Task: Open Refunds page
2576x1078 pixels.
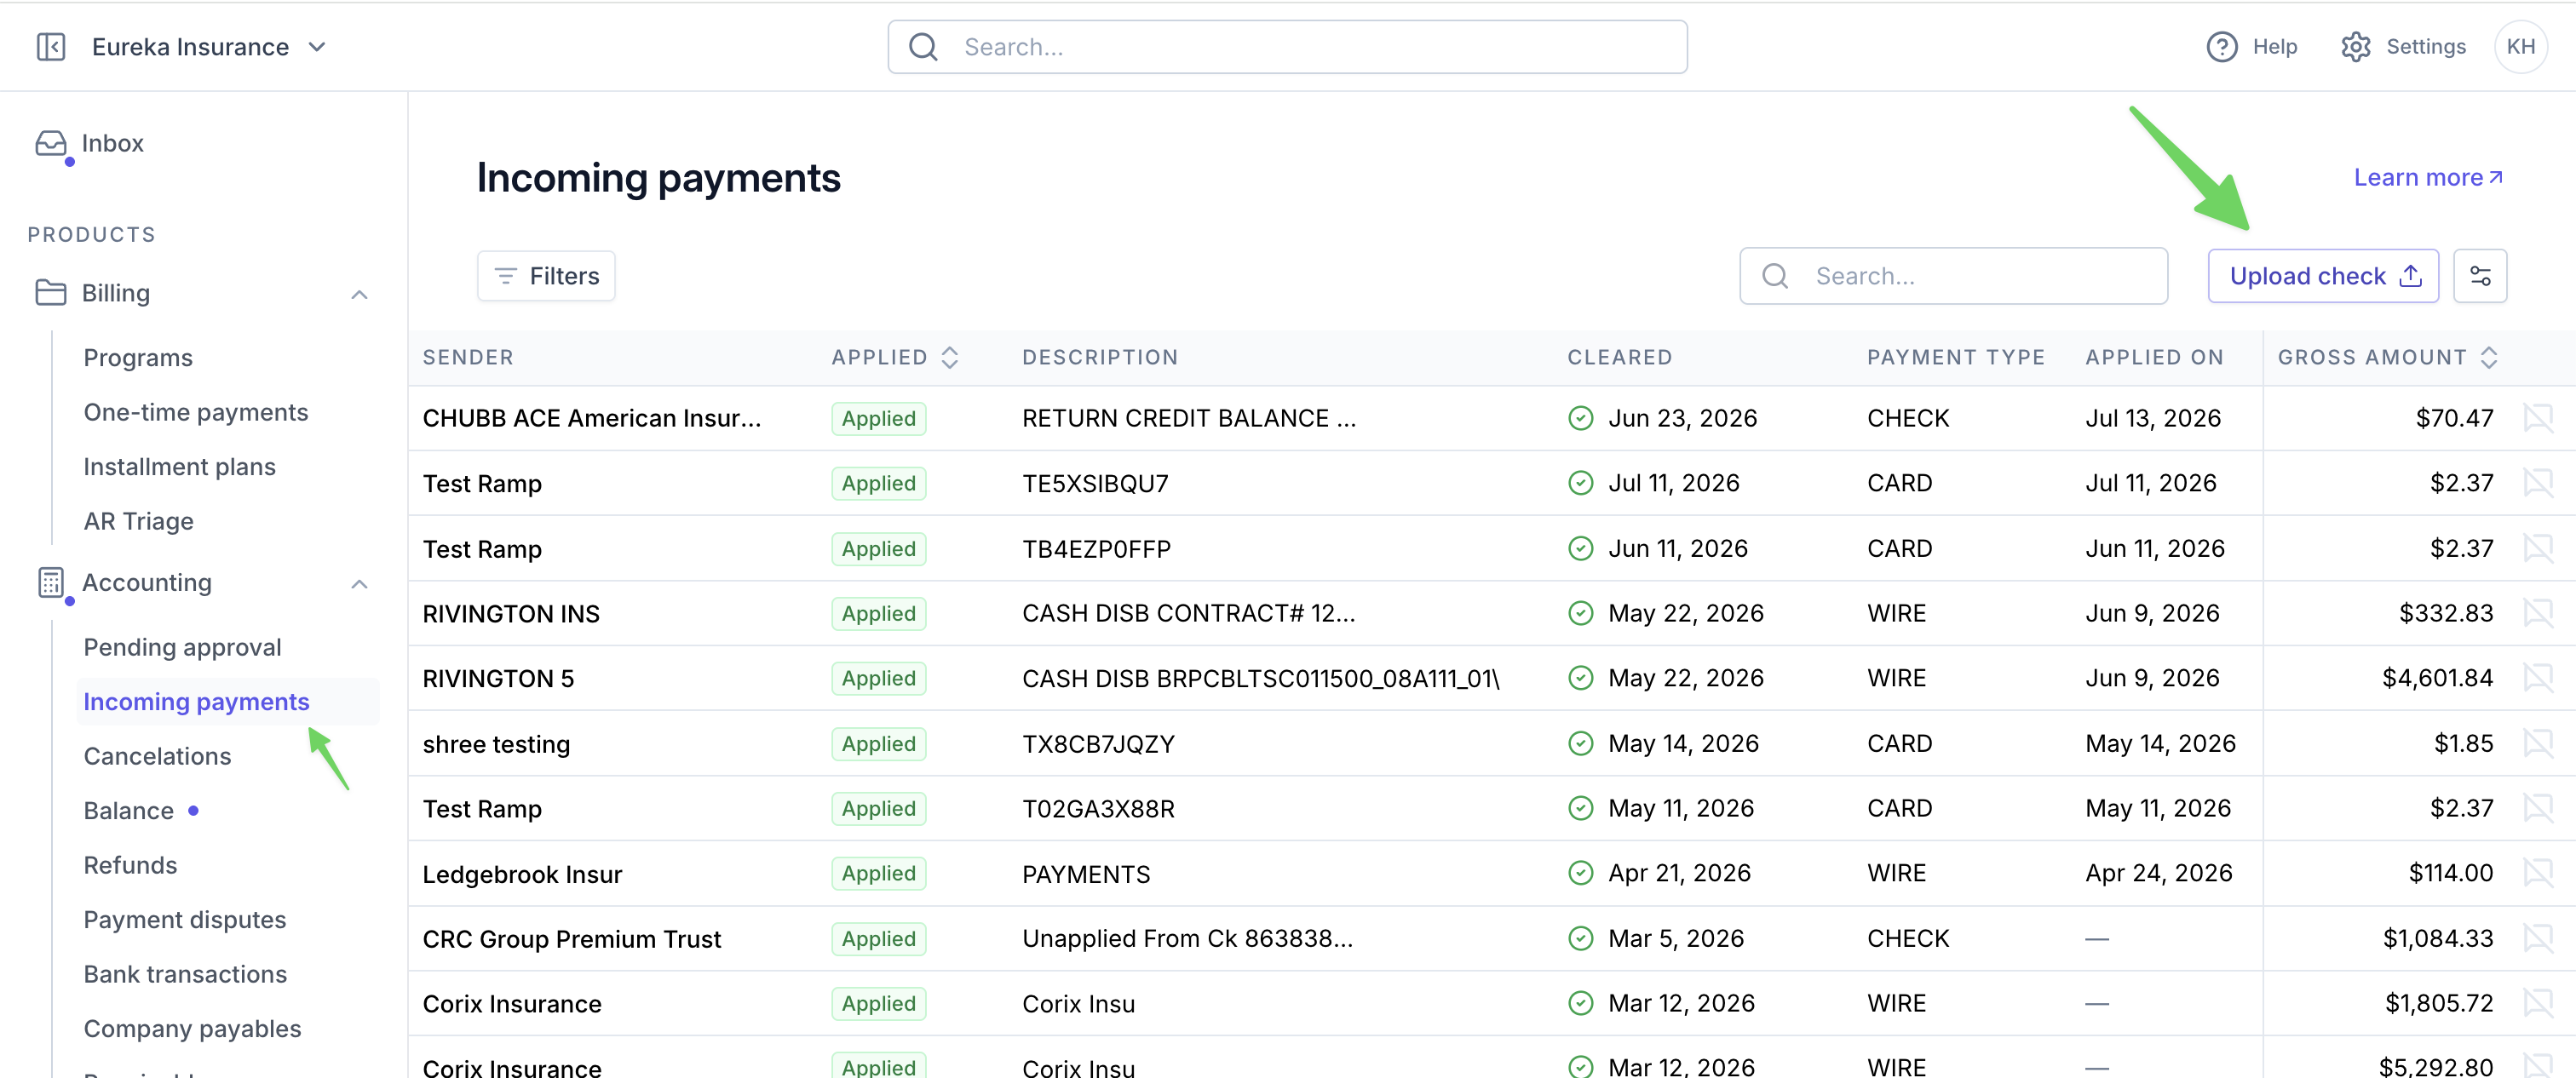Action: pos(131,865)
